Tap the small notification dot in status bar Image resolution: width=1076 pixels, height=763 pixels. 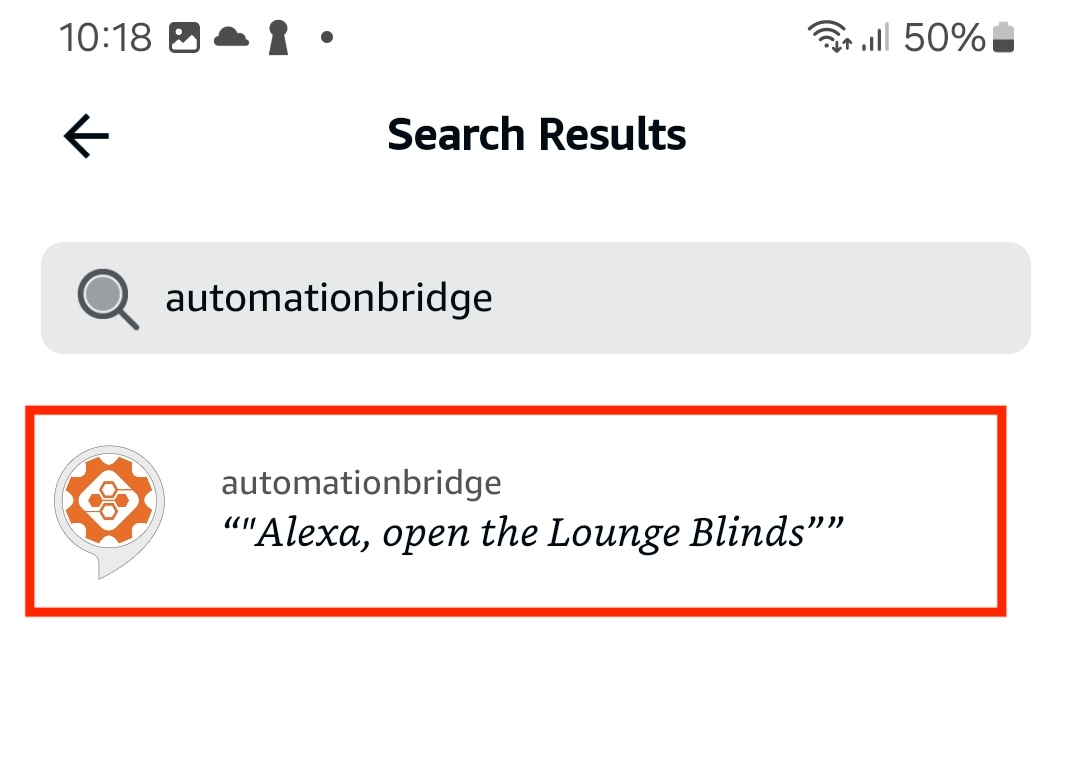[x=326, y=39]
